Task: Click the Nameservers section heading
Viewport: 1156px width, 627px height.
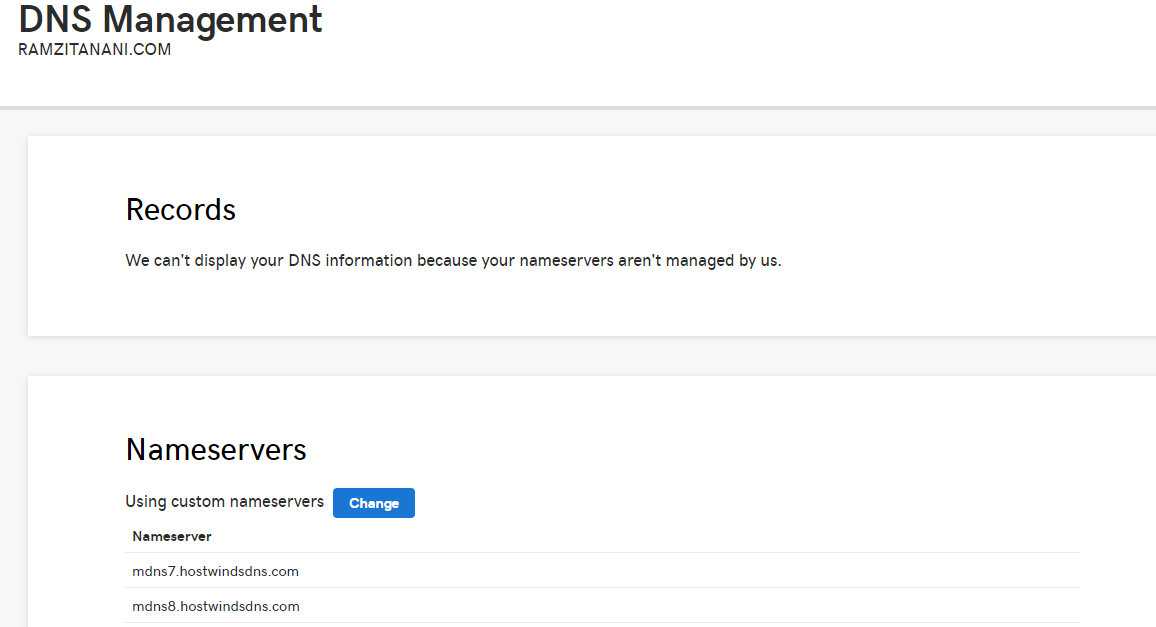Action: [216, 449]
